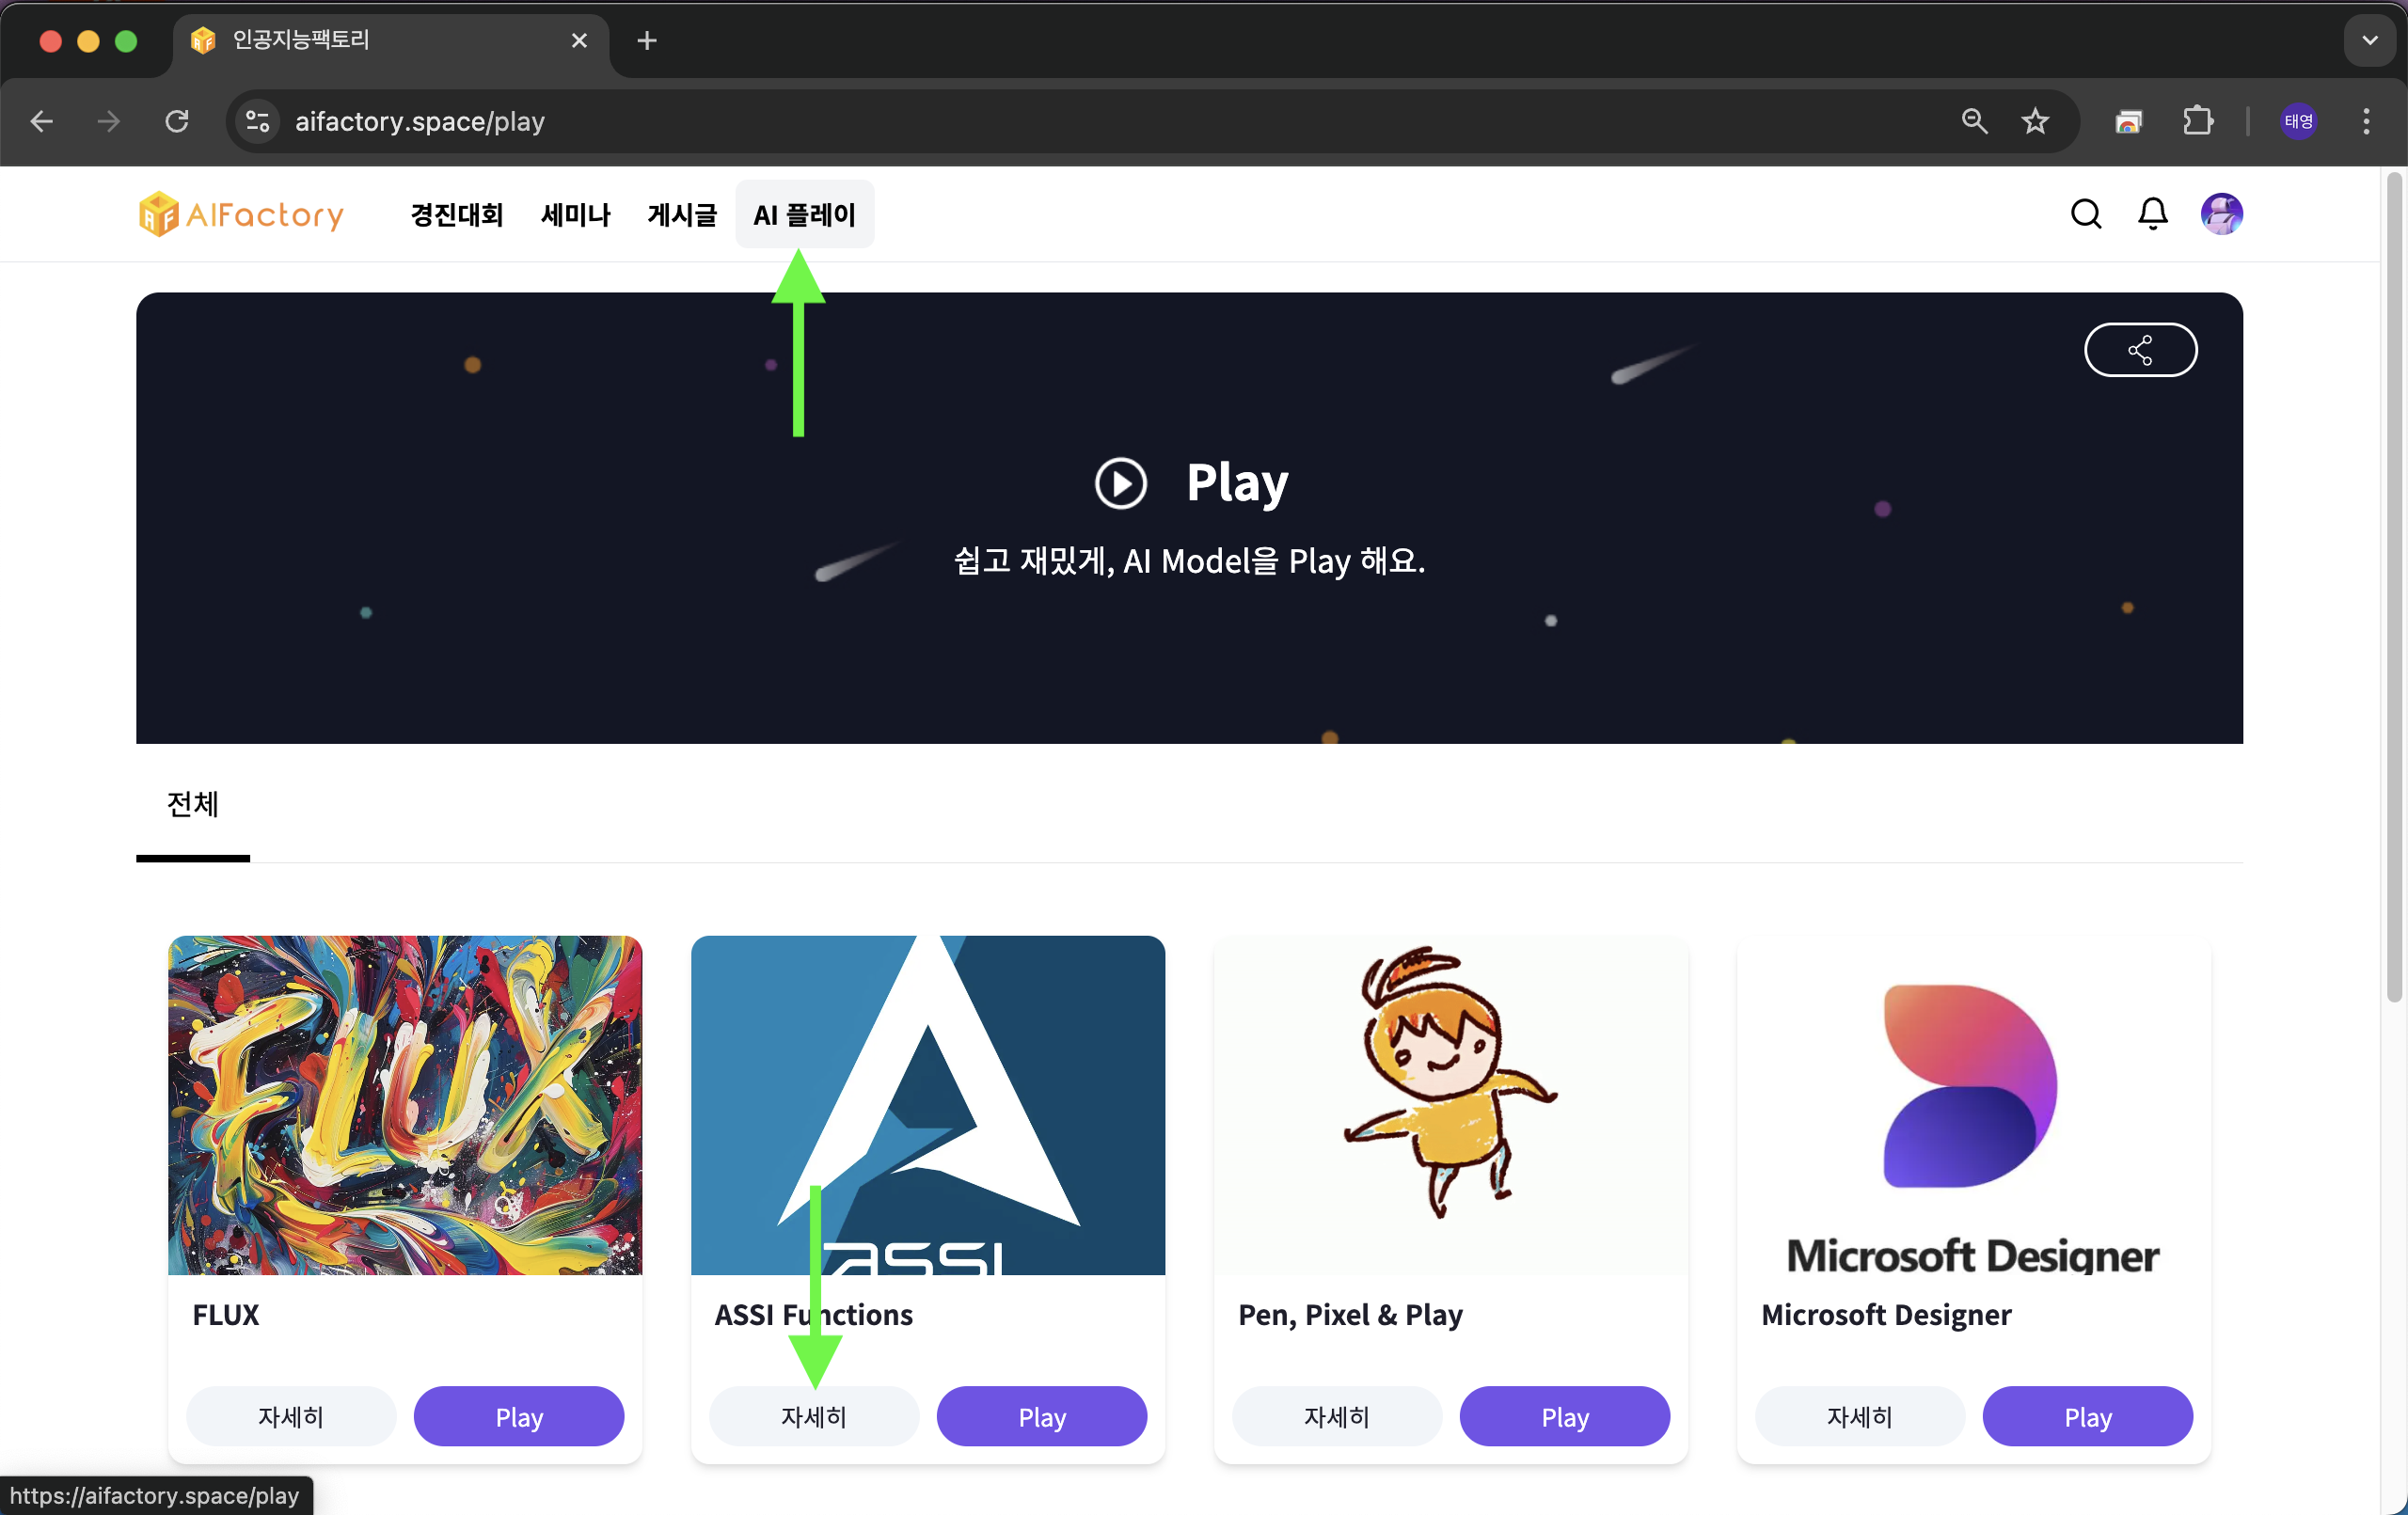Viewport: 2408px width, 1515px height.
Task: Select the AI 플레이 menu item
Action: [805, 215]
